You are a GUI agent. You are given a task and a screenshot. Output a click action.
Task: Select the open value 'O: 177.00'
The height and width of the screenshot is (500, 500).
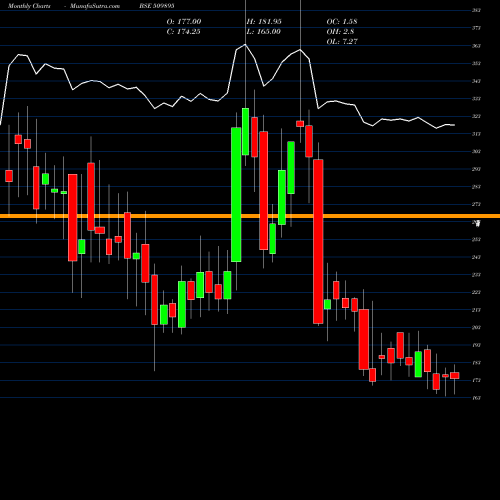point(184,21)
